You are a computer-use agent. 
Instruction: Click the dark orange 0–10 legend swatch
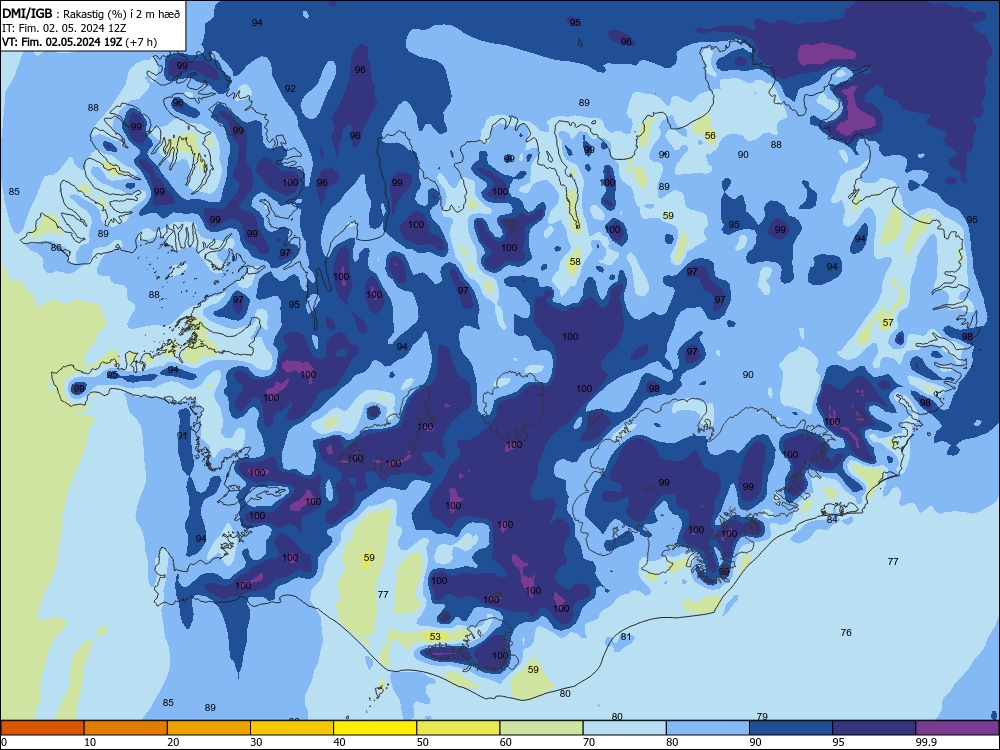pos(42,728)
